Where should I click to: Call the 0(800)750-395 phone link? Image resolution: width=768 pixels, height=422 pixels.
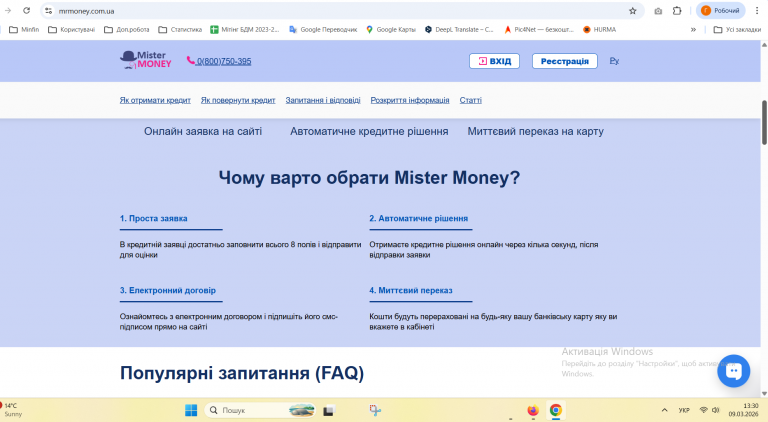coord(219,61)
